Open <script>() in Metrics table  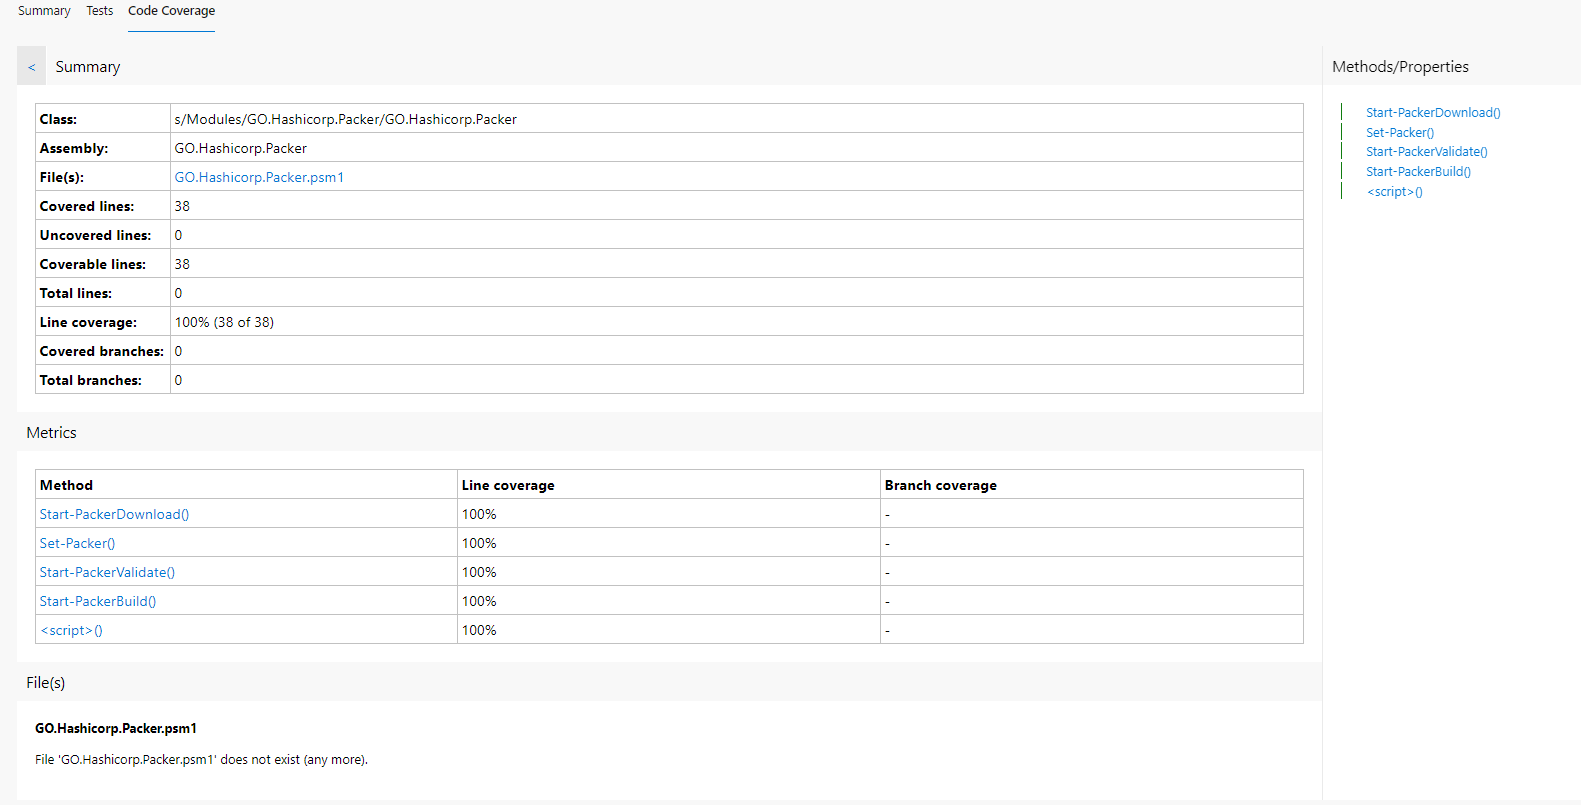click(71, 630)
